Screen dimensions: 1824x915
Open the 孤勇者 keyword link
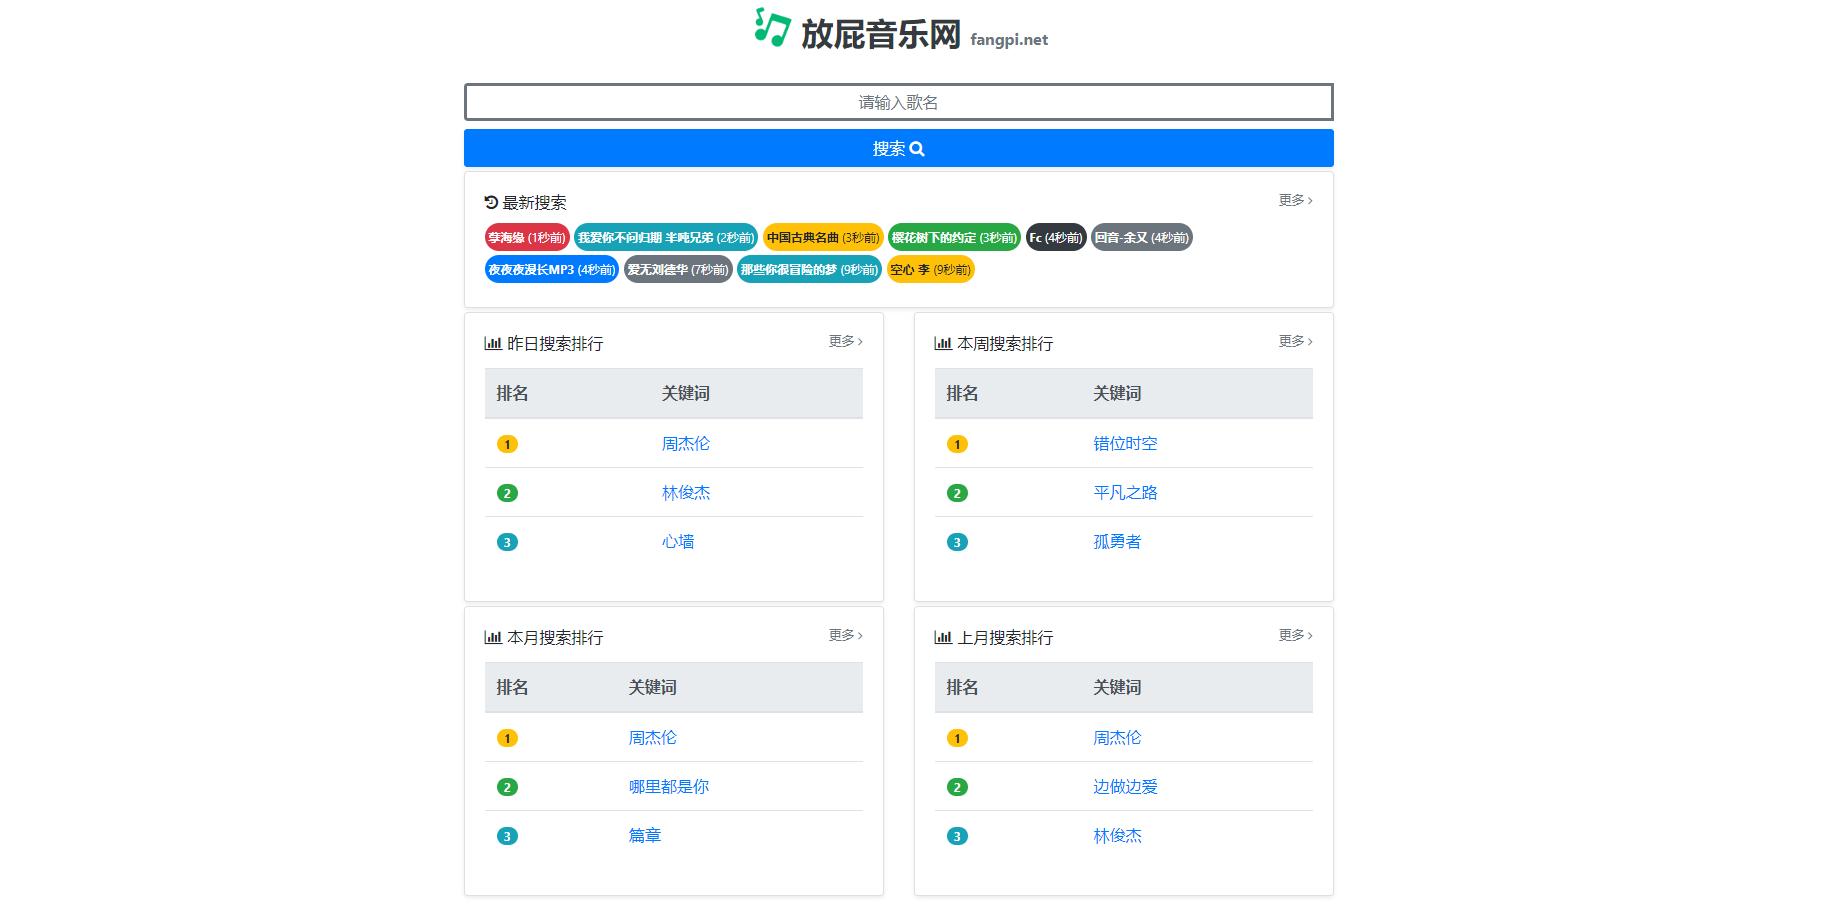[x=1118, y=541]
